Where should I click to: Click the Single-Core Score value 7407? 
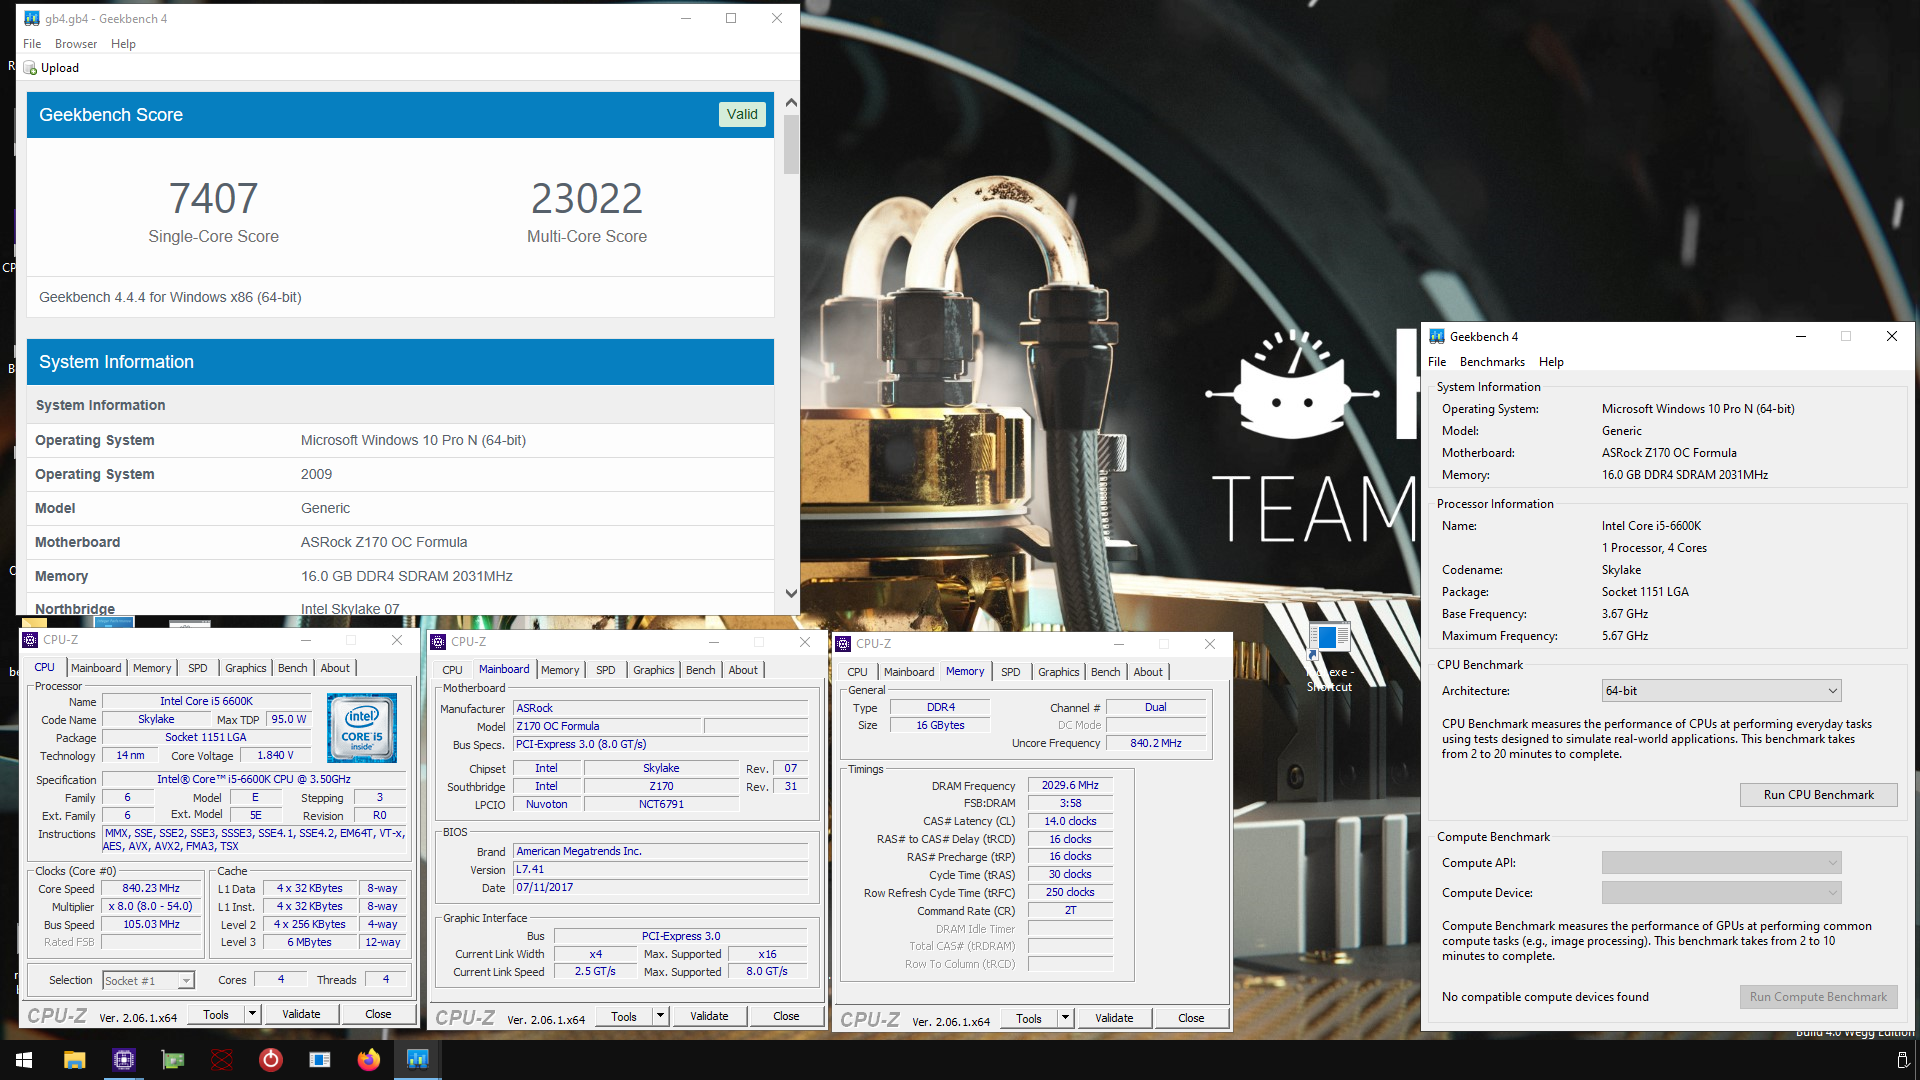[213, 198]
